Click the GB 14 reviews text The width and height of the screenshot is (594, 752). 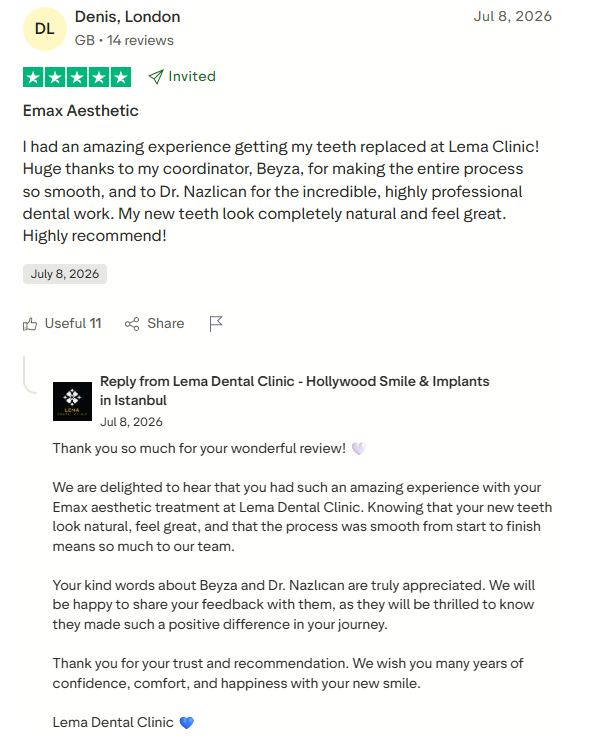[x=124, y=40]
